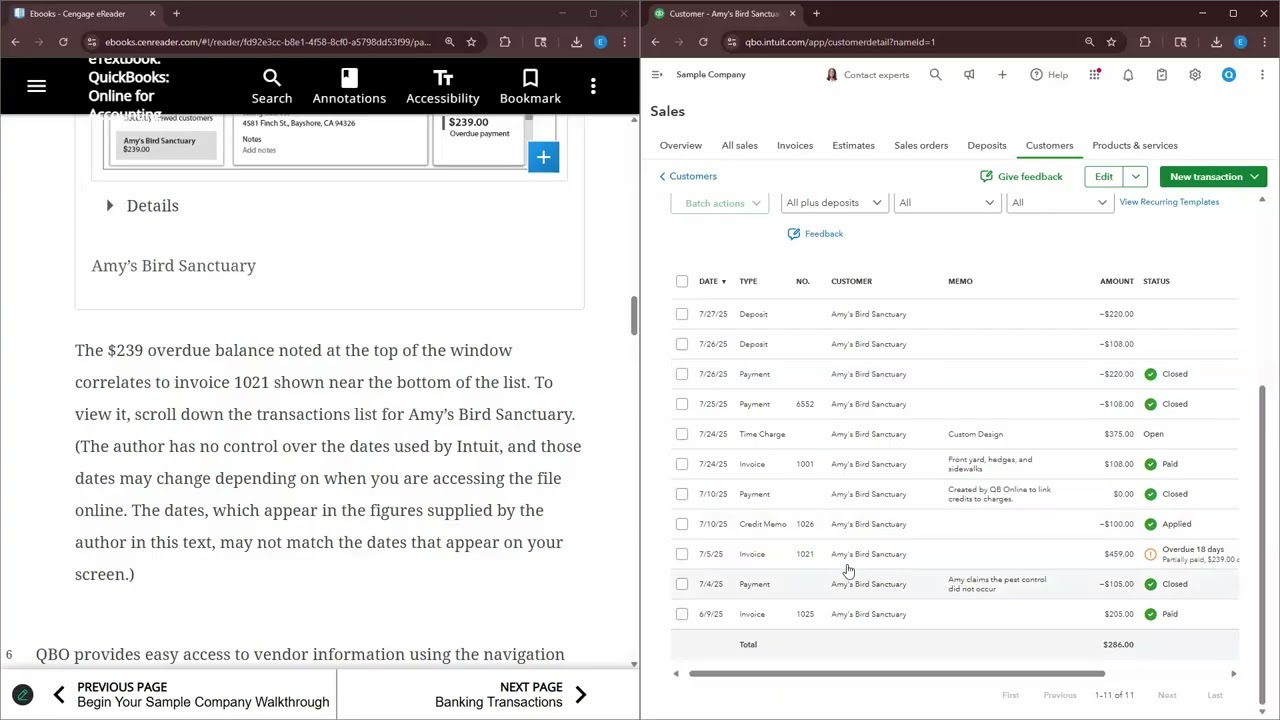Open the dropdown arrow beside Edit
Image resolution: width=1280 pixels, height=720 pixels.
[1135, 177]
